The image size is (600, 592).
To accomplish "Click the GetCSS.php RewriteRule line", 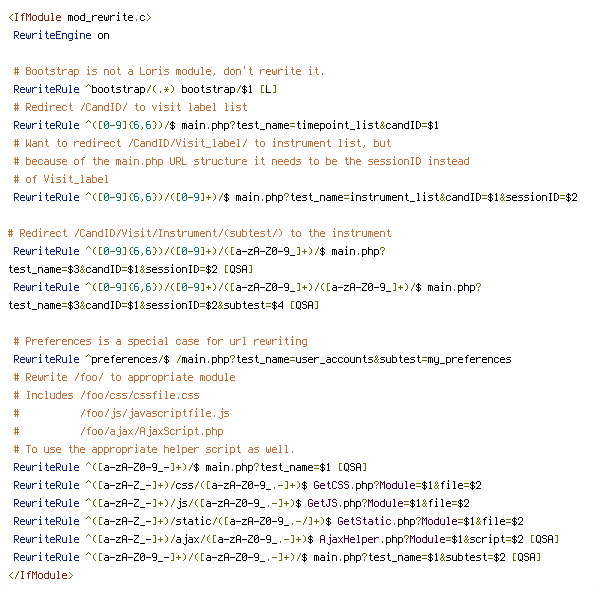I will click(x=247, y=485).
